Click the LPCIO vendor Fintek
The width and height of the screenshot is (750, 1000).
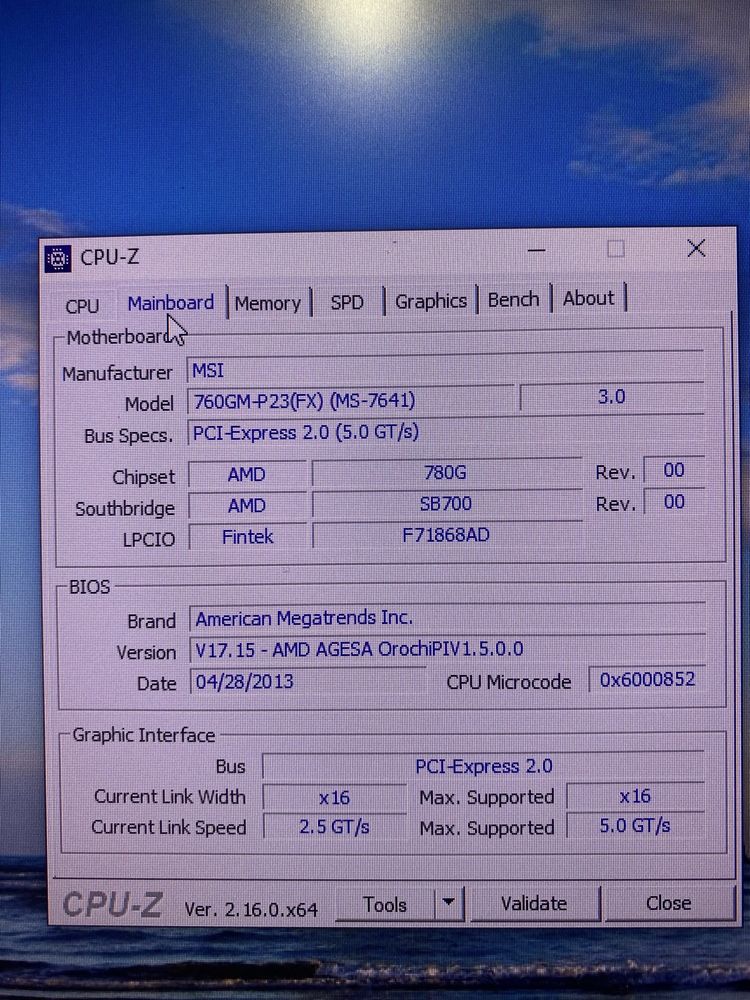pos(247,537)
